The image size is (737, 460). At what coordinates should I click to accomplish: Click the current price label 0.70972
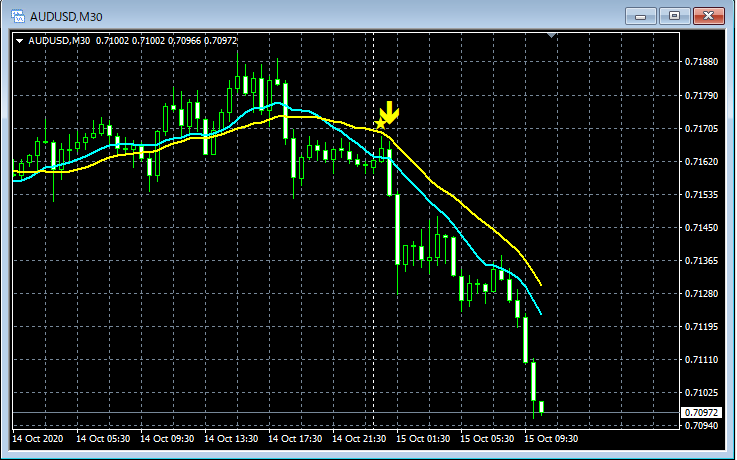tap(701, 413)
